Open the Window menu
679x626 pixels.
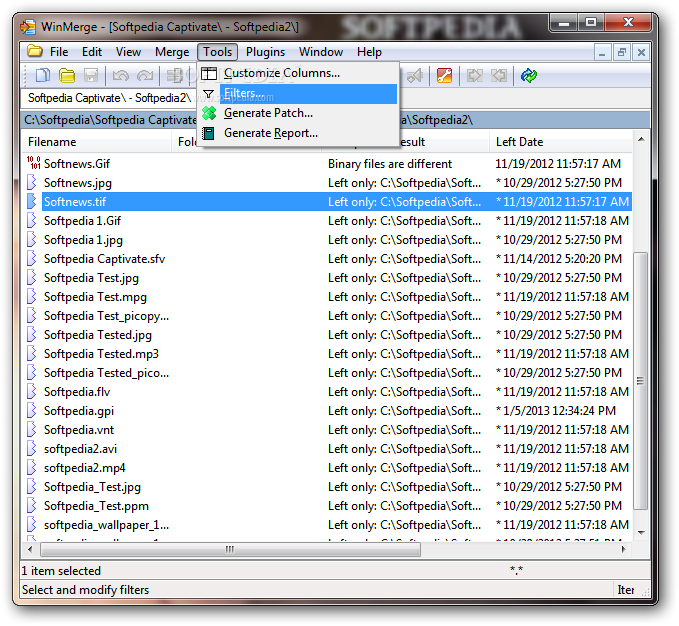(321, 52)
